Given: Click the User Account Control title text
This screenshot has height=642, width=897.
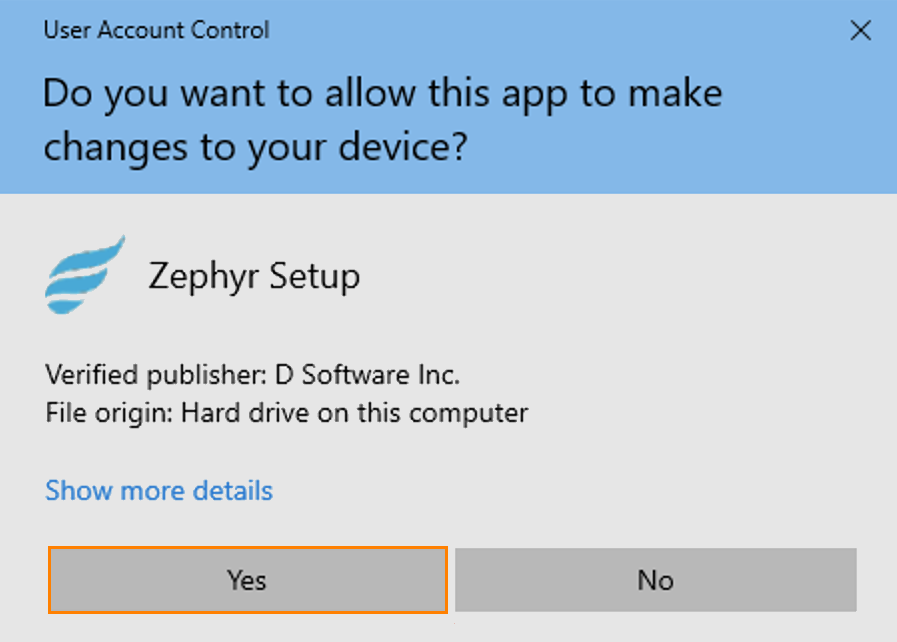Looking at the screenshot, I should pos(156,30).
